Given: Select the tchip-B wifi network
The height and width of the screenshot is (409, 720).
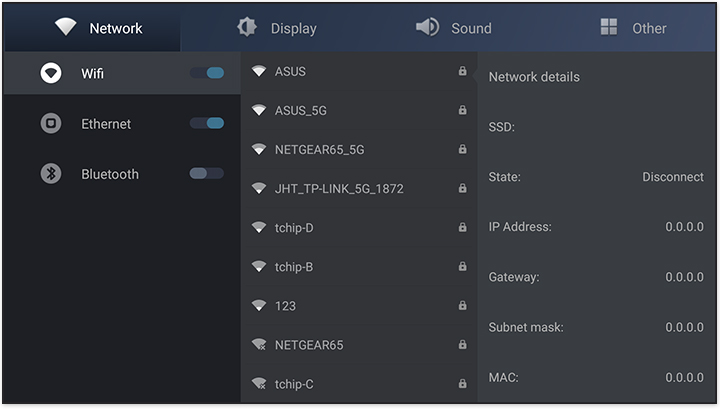Looking at the screenshot, I should pos(294,267).
